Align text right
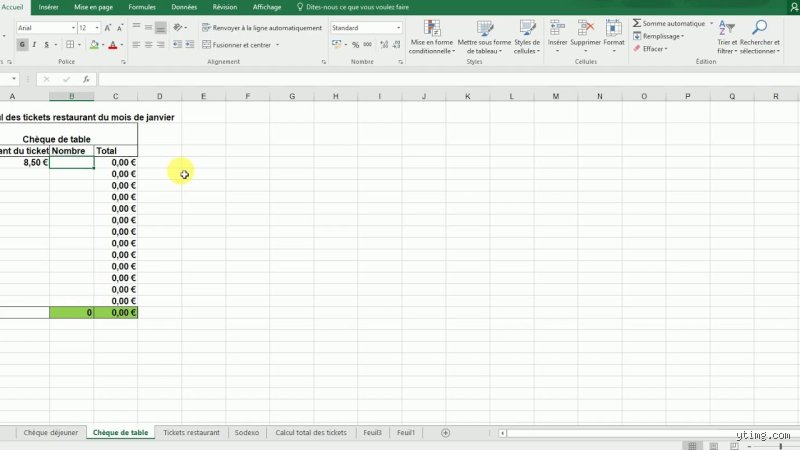The width and height of the screenshot is (800, 450). point(160,45)
